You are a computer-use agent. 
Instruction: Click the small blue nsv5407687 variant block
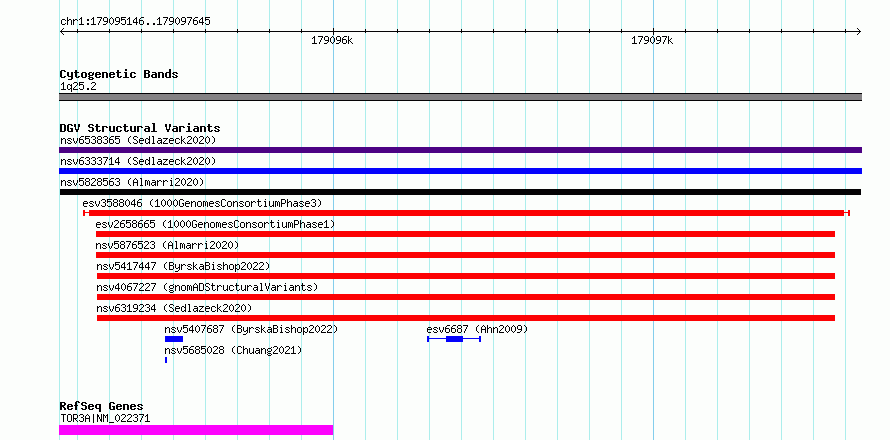pyautogui.click(x=174, y=339)
